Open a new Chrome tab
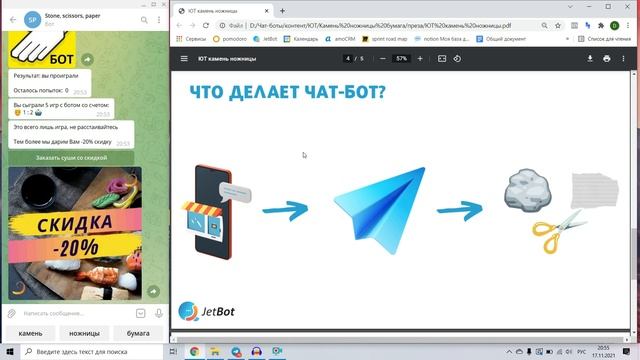The image size is (640, 360). point(282,11)
